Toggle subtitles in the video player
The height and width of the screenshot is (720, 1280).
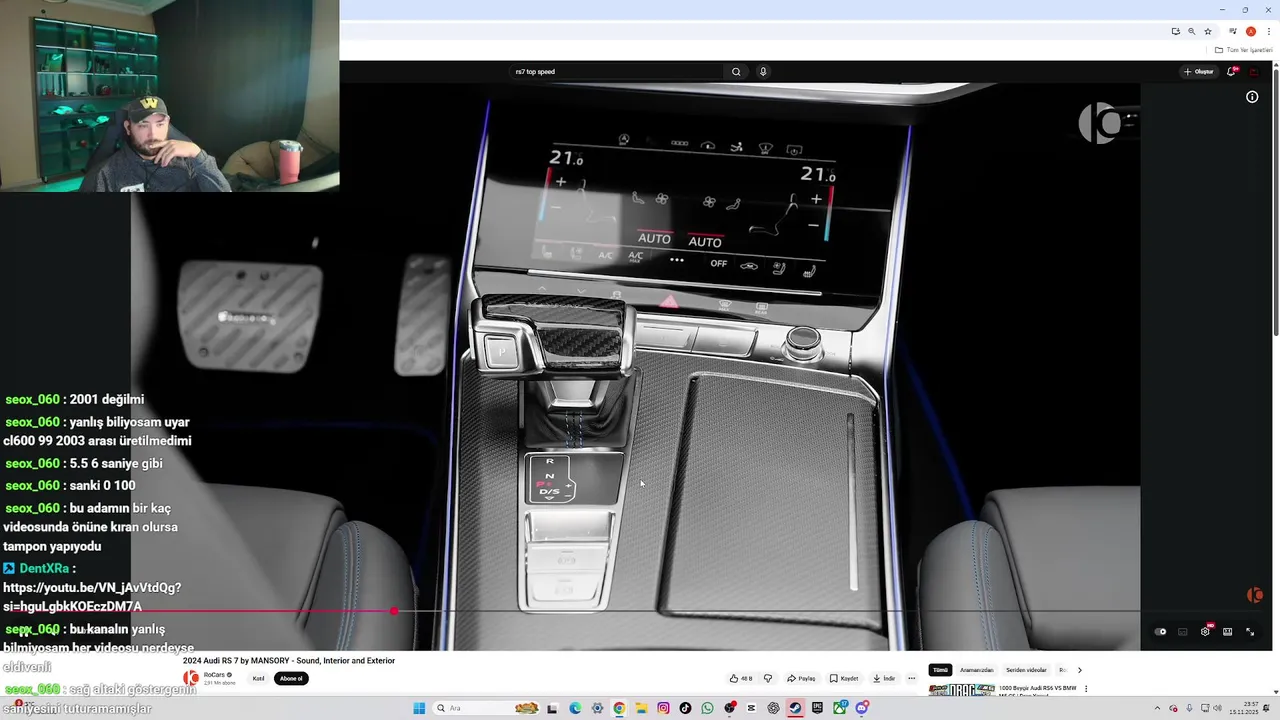pos(1183,632)
